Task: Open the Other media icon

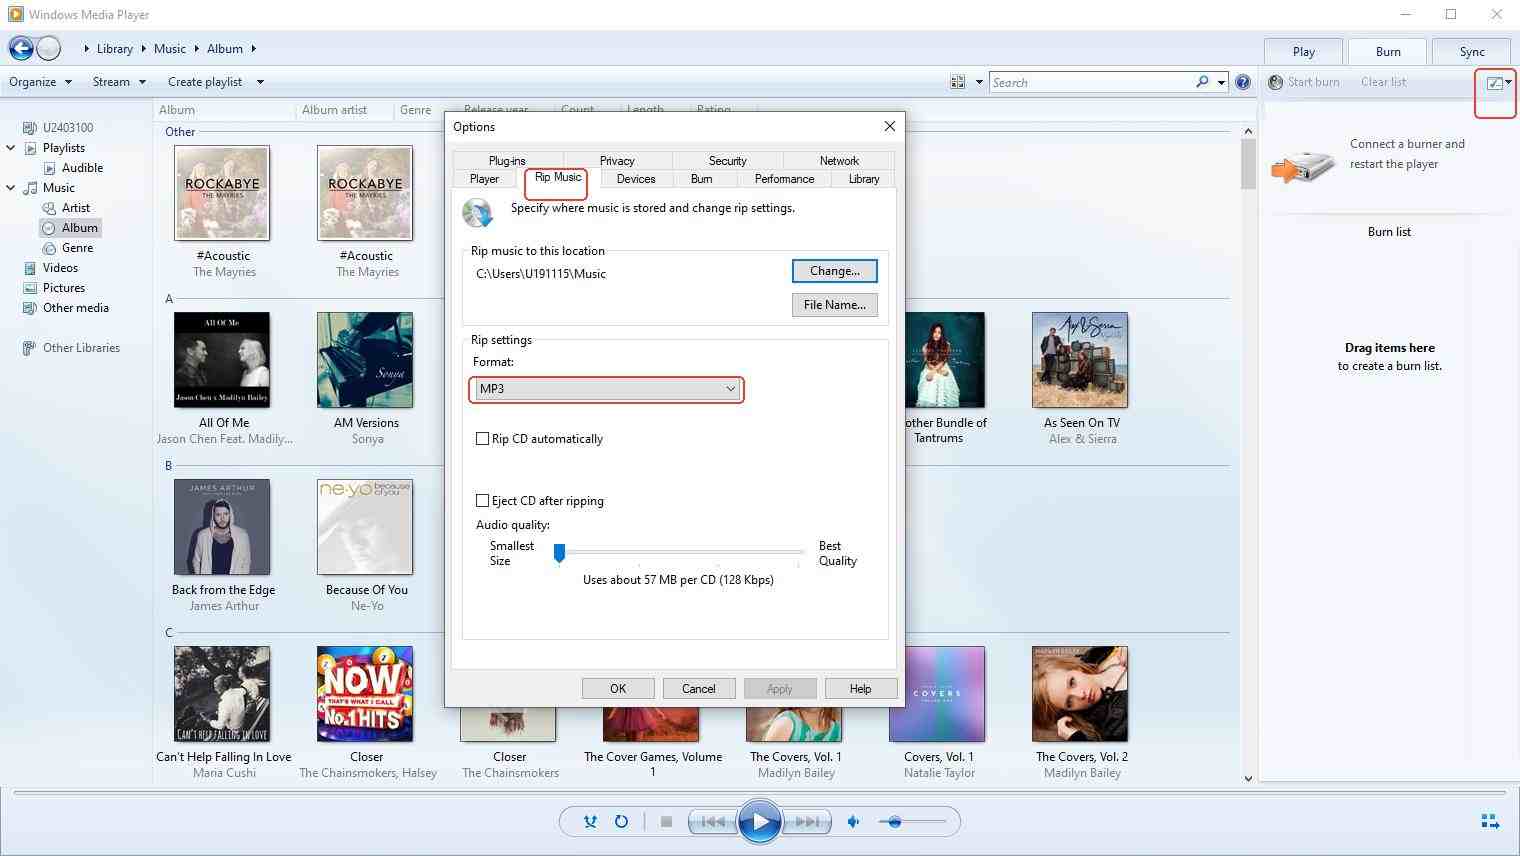Action: (30, 308)
